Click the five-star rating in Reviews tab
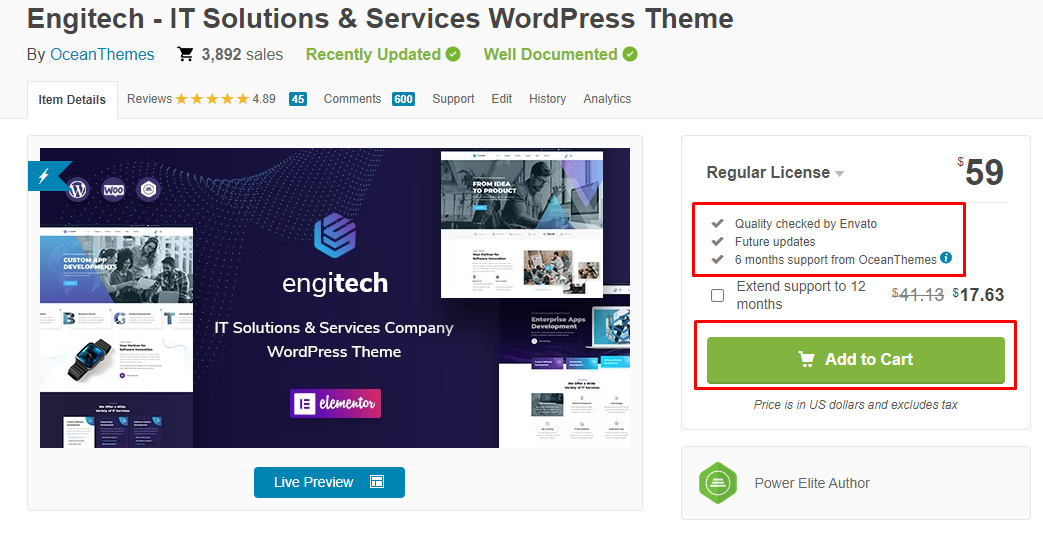Viewport: 1043px width, 534px height. click(x=212, y=99)
